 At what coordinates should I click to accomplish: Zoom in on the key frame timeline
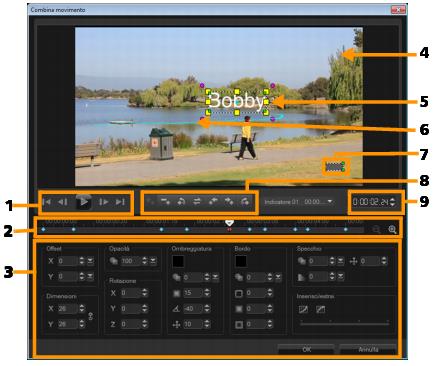(x=392, y=229)
